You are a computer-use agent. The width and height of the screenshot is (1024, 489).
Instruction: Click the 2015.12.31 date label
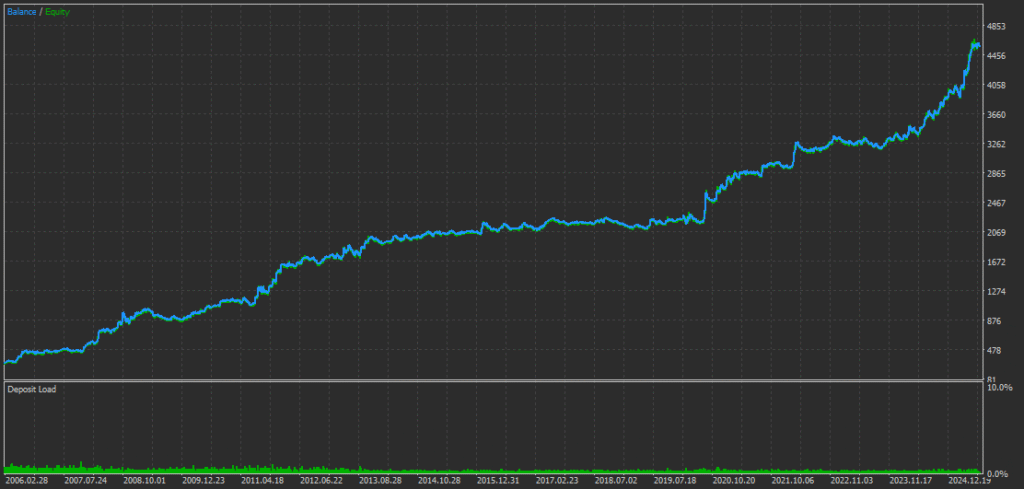coord(498,481)
